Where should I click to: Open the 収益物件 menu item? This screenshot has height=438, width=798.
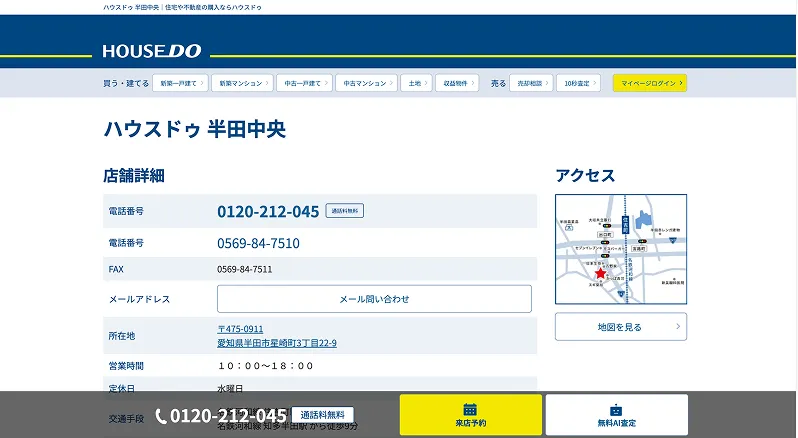coord(457,83)
